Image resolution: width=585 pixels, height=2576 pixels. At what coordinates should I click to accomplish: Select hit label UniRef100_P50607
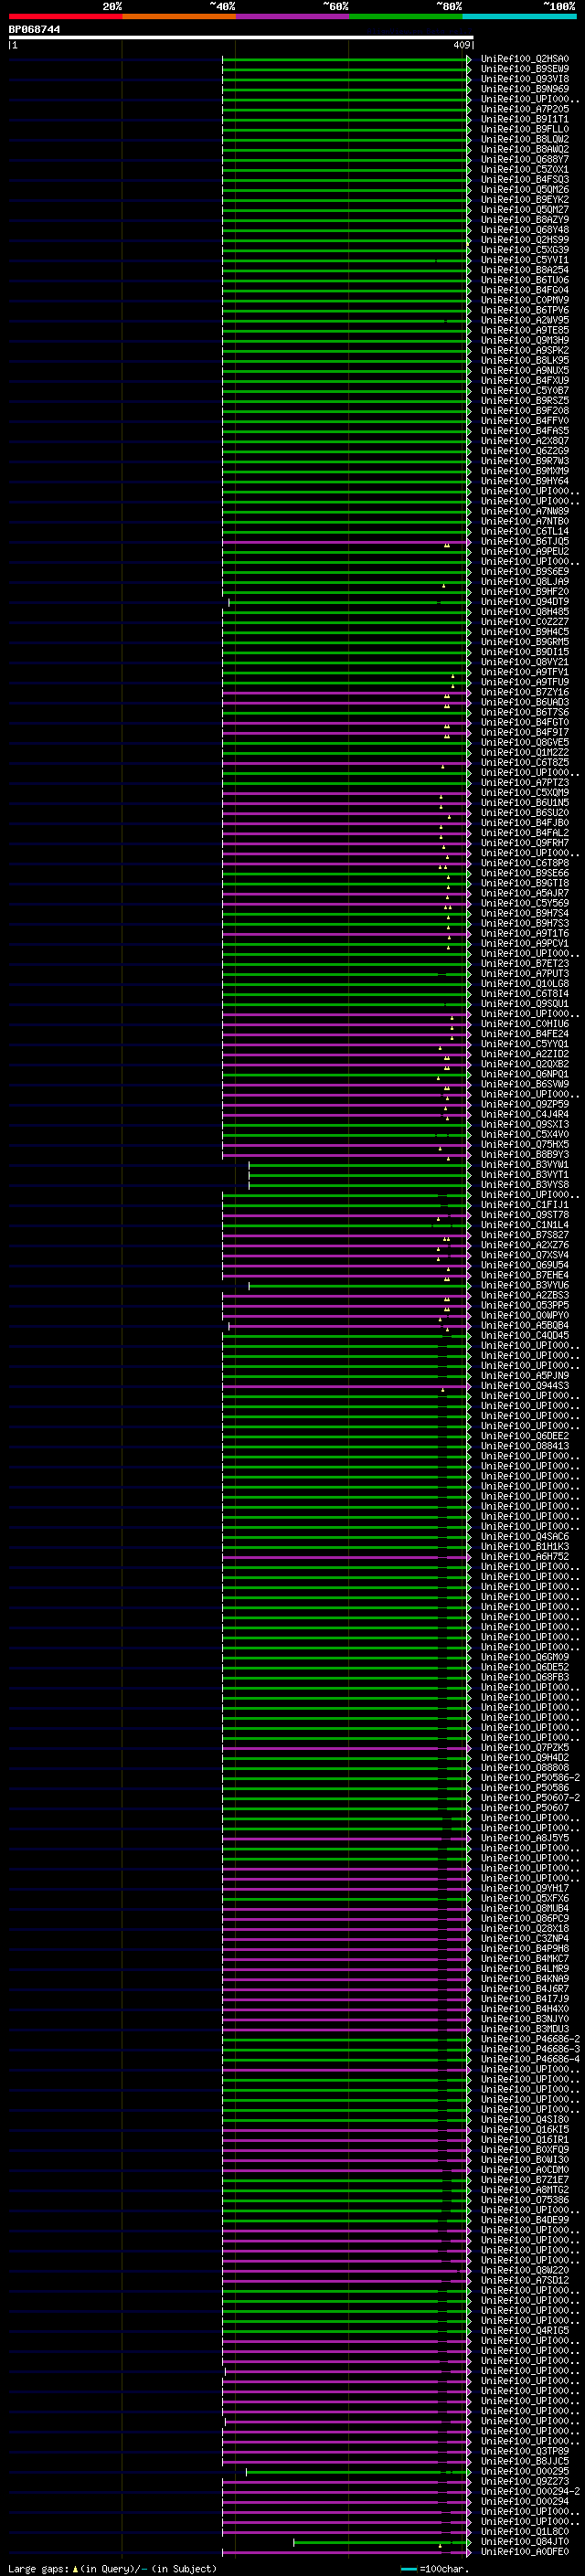click(x=524, y=1808)
